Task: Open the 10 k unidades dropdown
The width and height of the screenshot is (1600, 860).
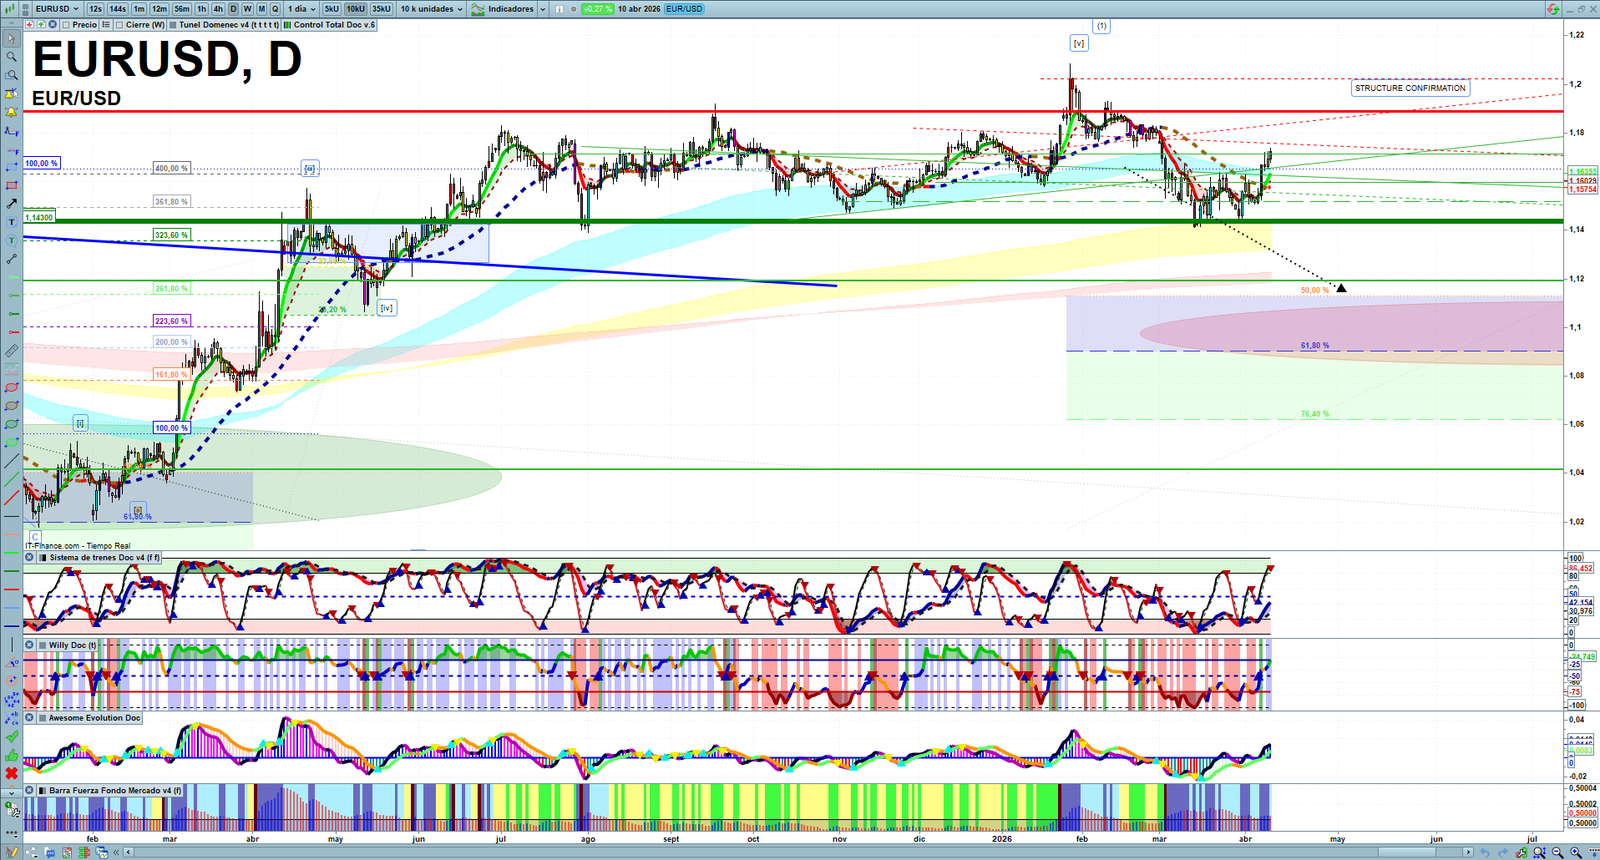Action: pos(432,9)
